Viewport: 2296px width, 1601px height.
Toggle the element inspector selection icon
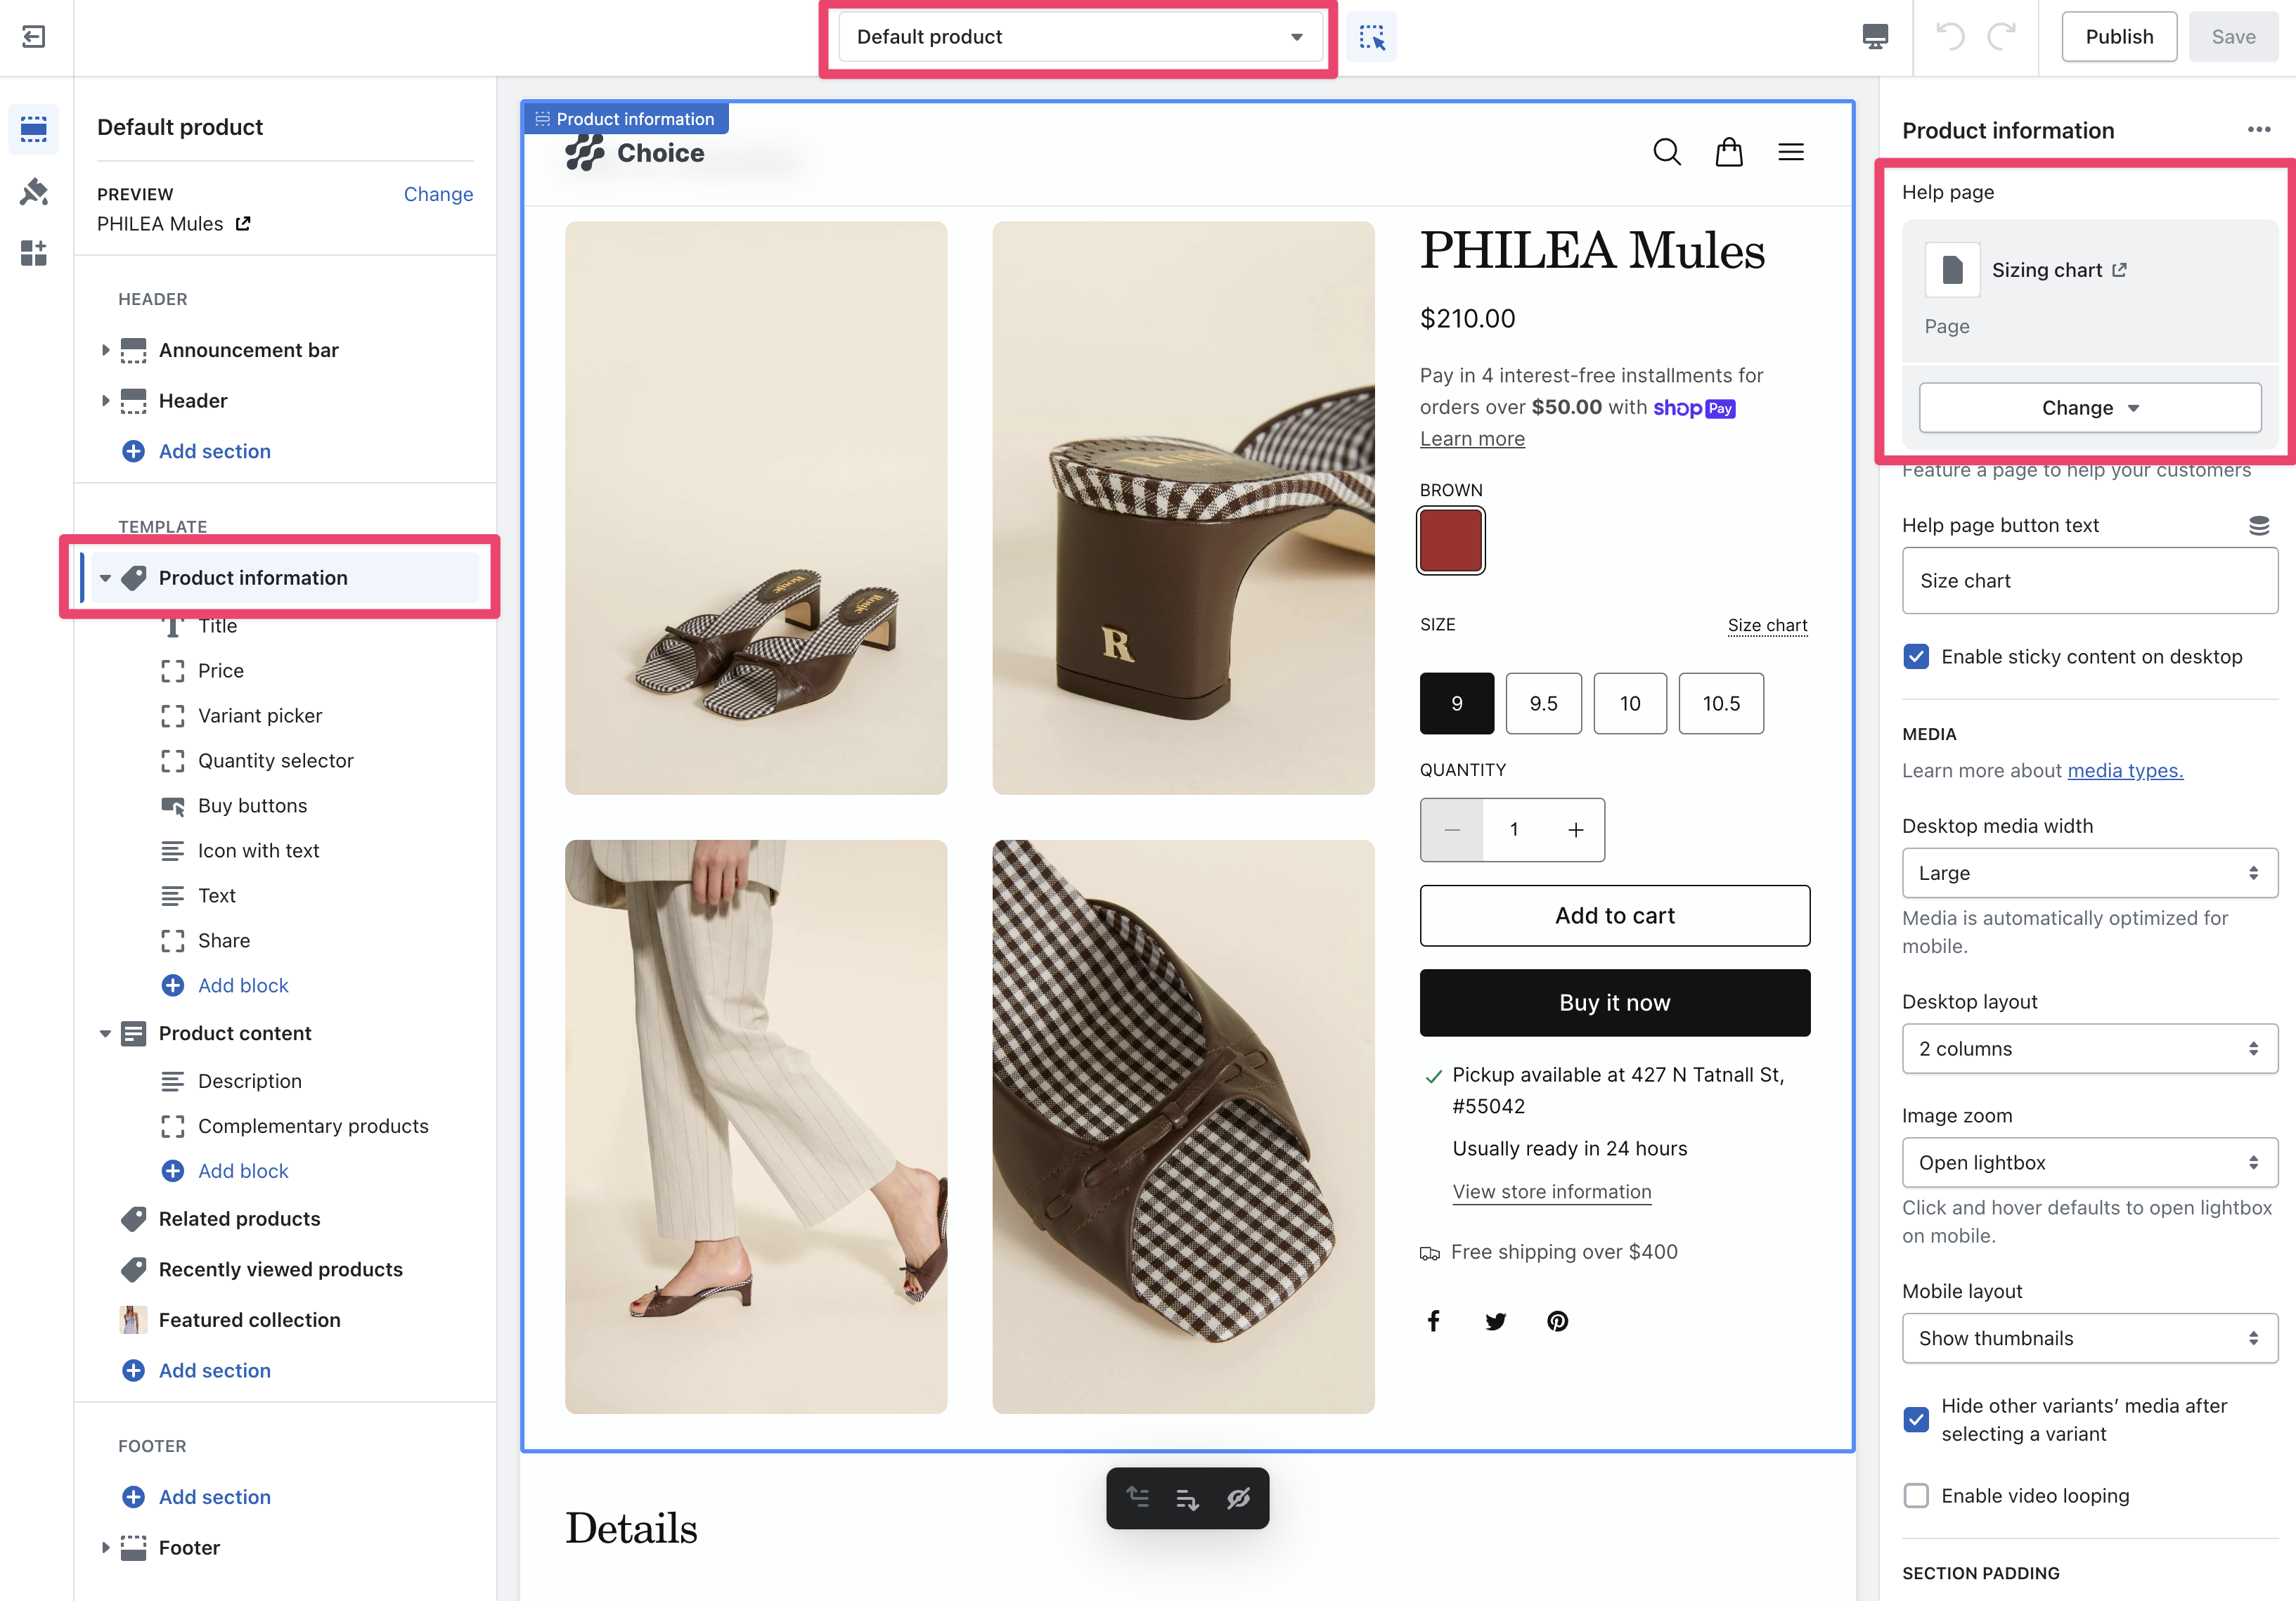coord(1371,37)
